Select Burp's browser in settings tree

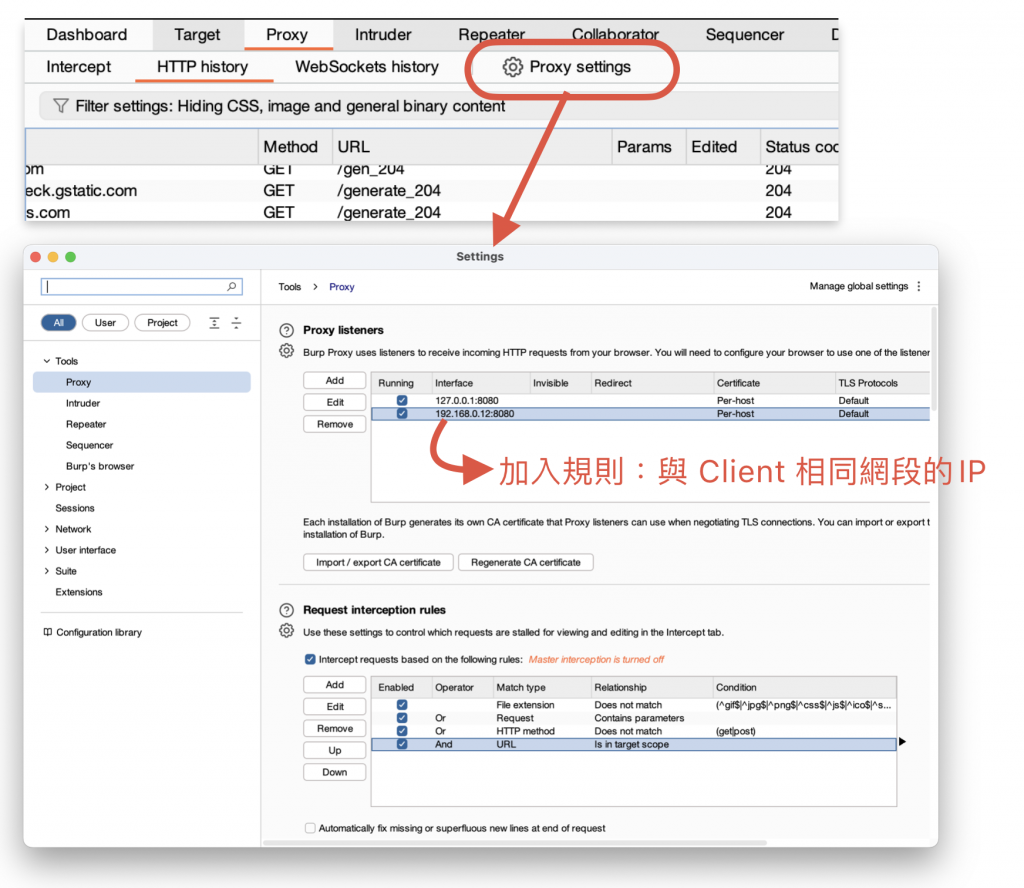click(100, 466)
